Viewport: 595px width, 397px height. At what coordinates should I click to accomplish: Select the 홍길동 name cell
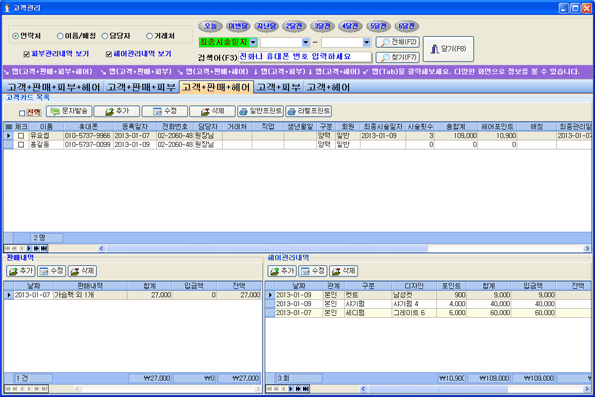pos(46,145)
